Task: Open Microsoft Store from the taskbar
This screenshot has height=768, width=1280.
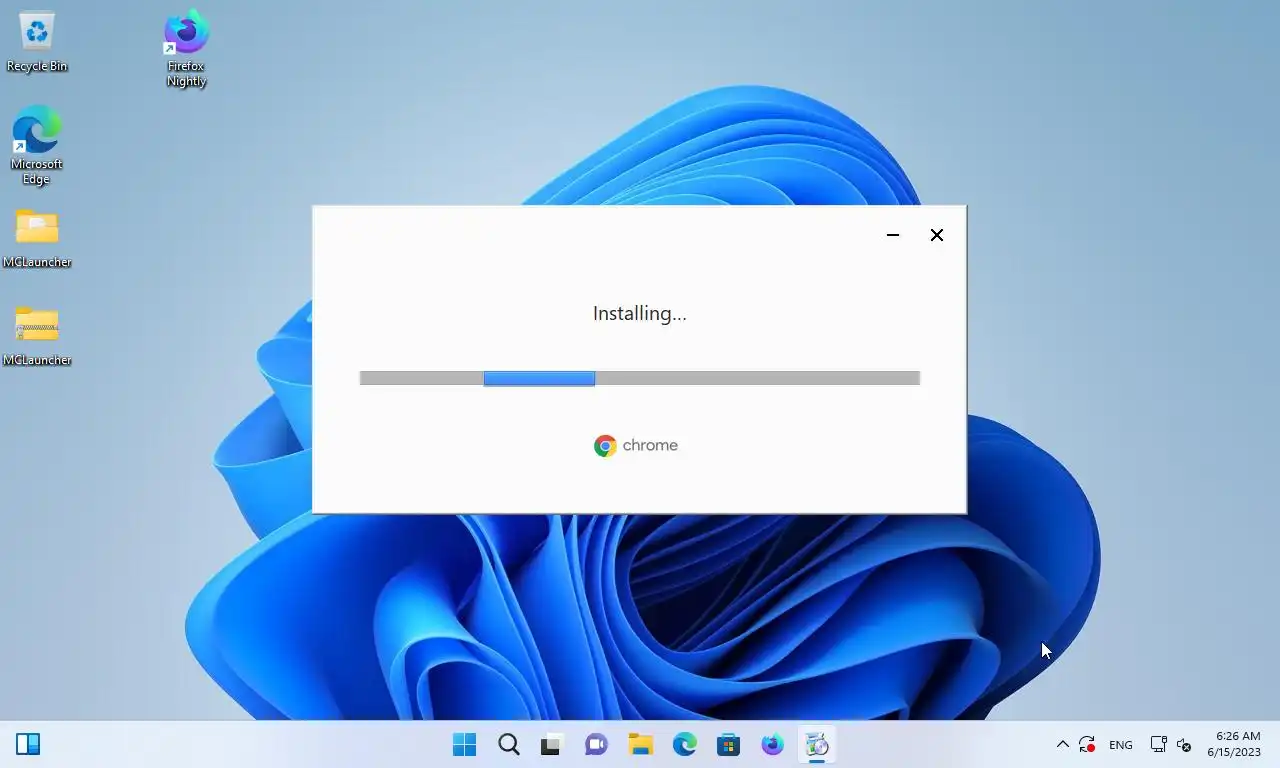Action: pyautogui.click(x=728, y=744)
